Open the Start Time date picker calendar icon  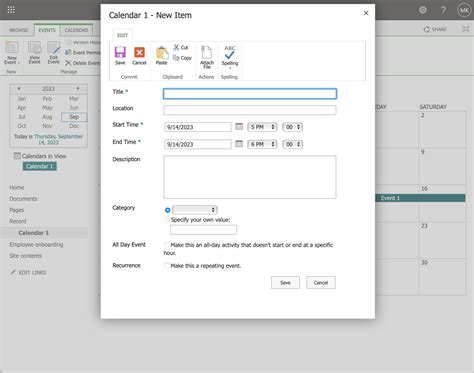coord(239,126)
